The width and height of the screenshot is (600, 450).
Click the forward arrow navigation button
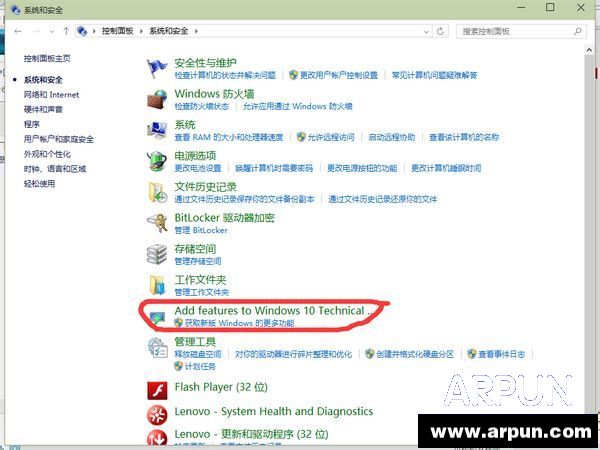point(36,31)
